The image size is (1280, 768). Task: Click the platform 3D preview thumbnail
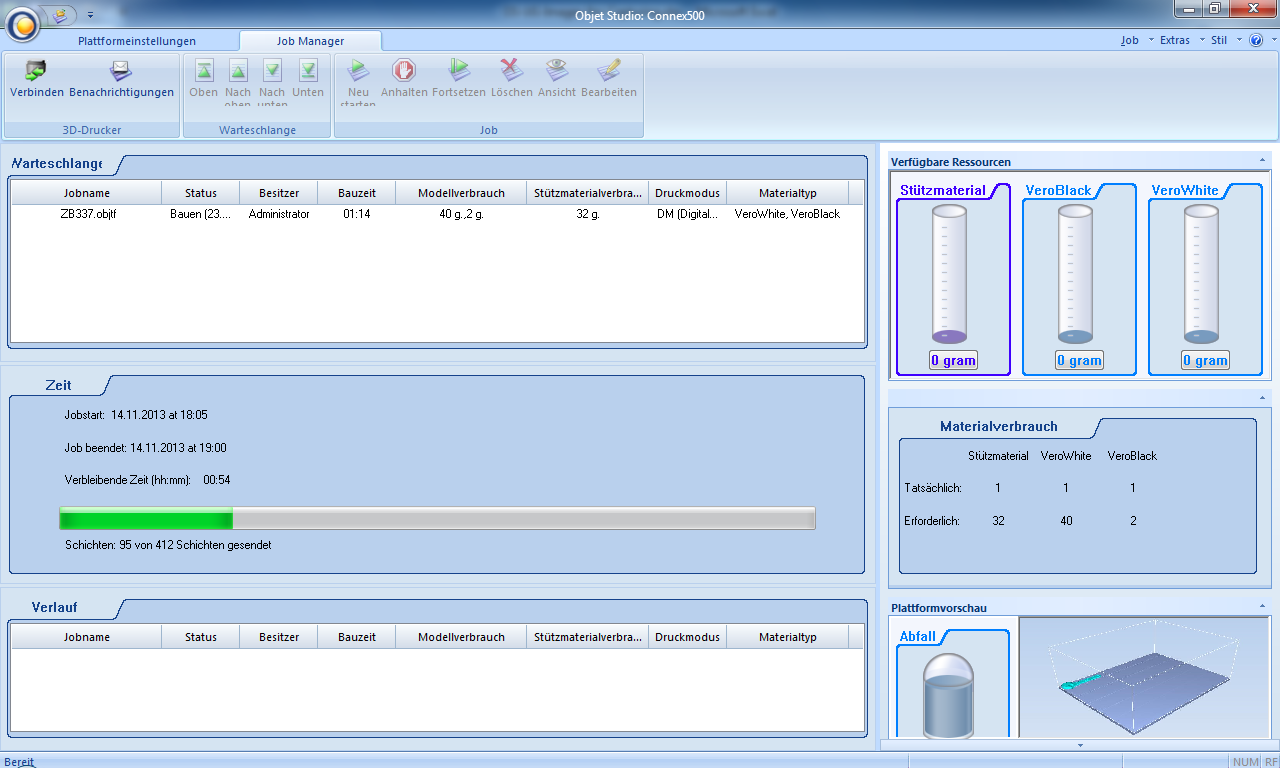(1145, 677)
